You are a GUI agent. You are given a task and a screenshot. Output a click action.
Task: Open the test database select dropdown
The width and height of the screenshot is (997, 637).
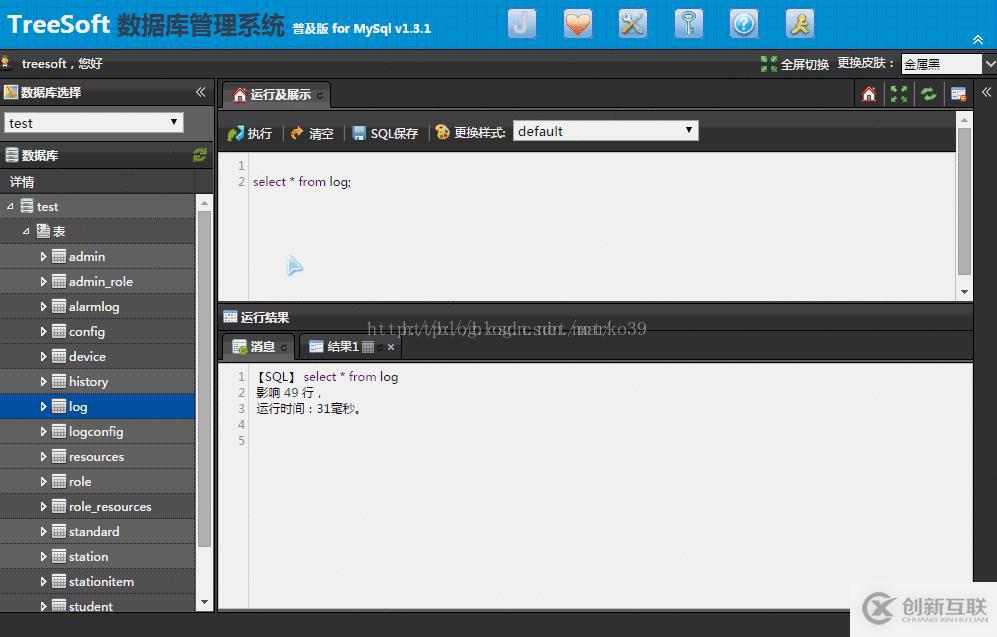point(94,123)
